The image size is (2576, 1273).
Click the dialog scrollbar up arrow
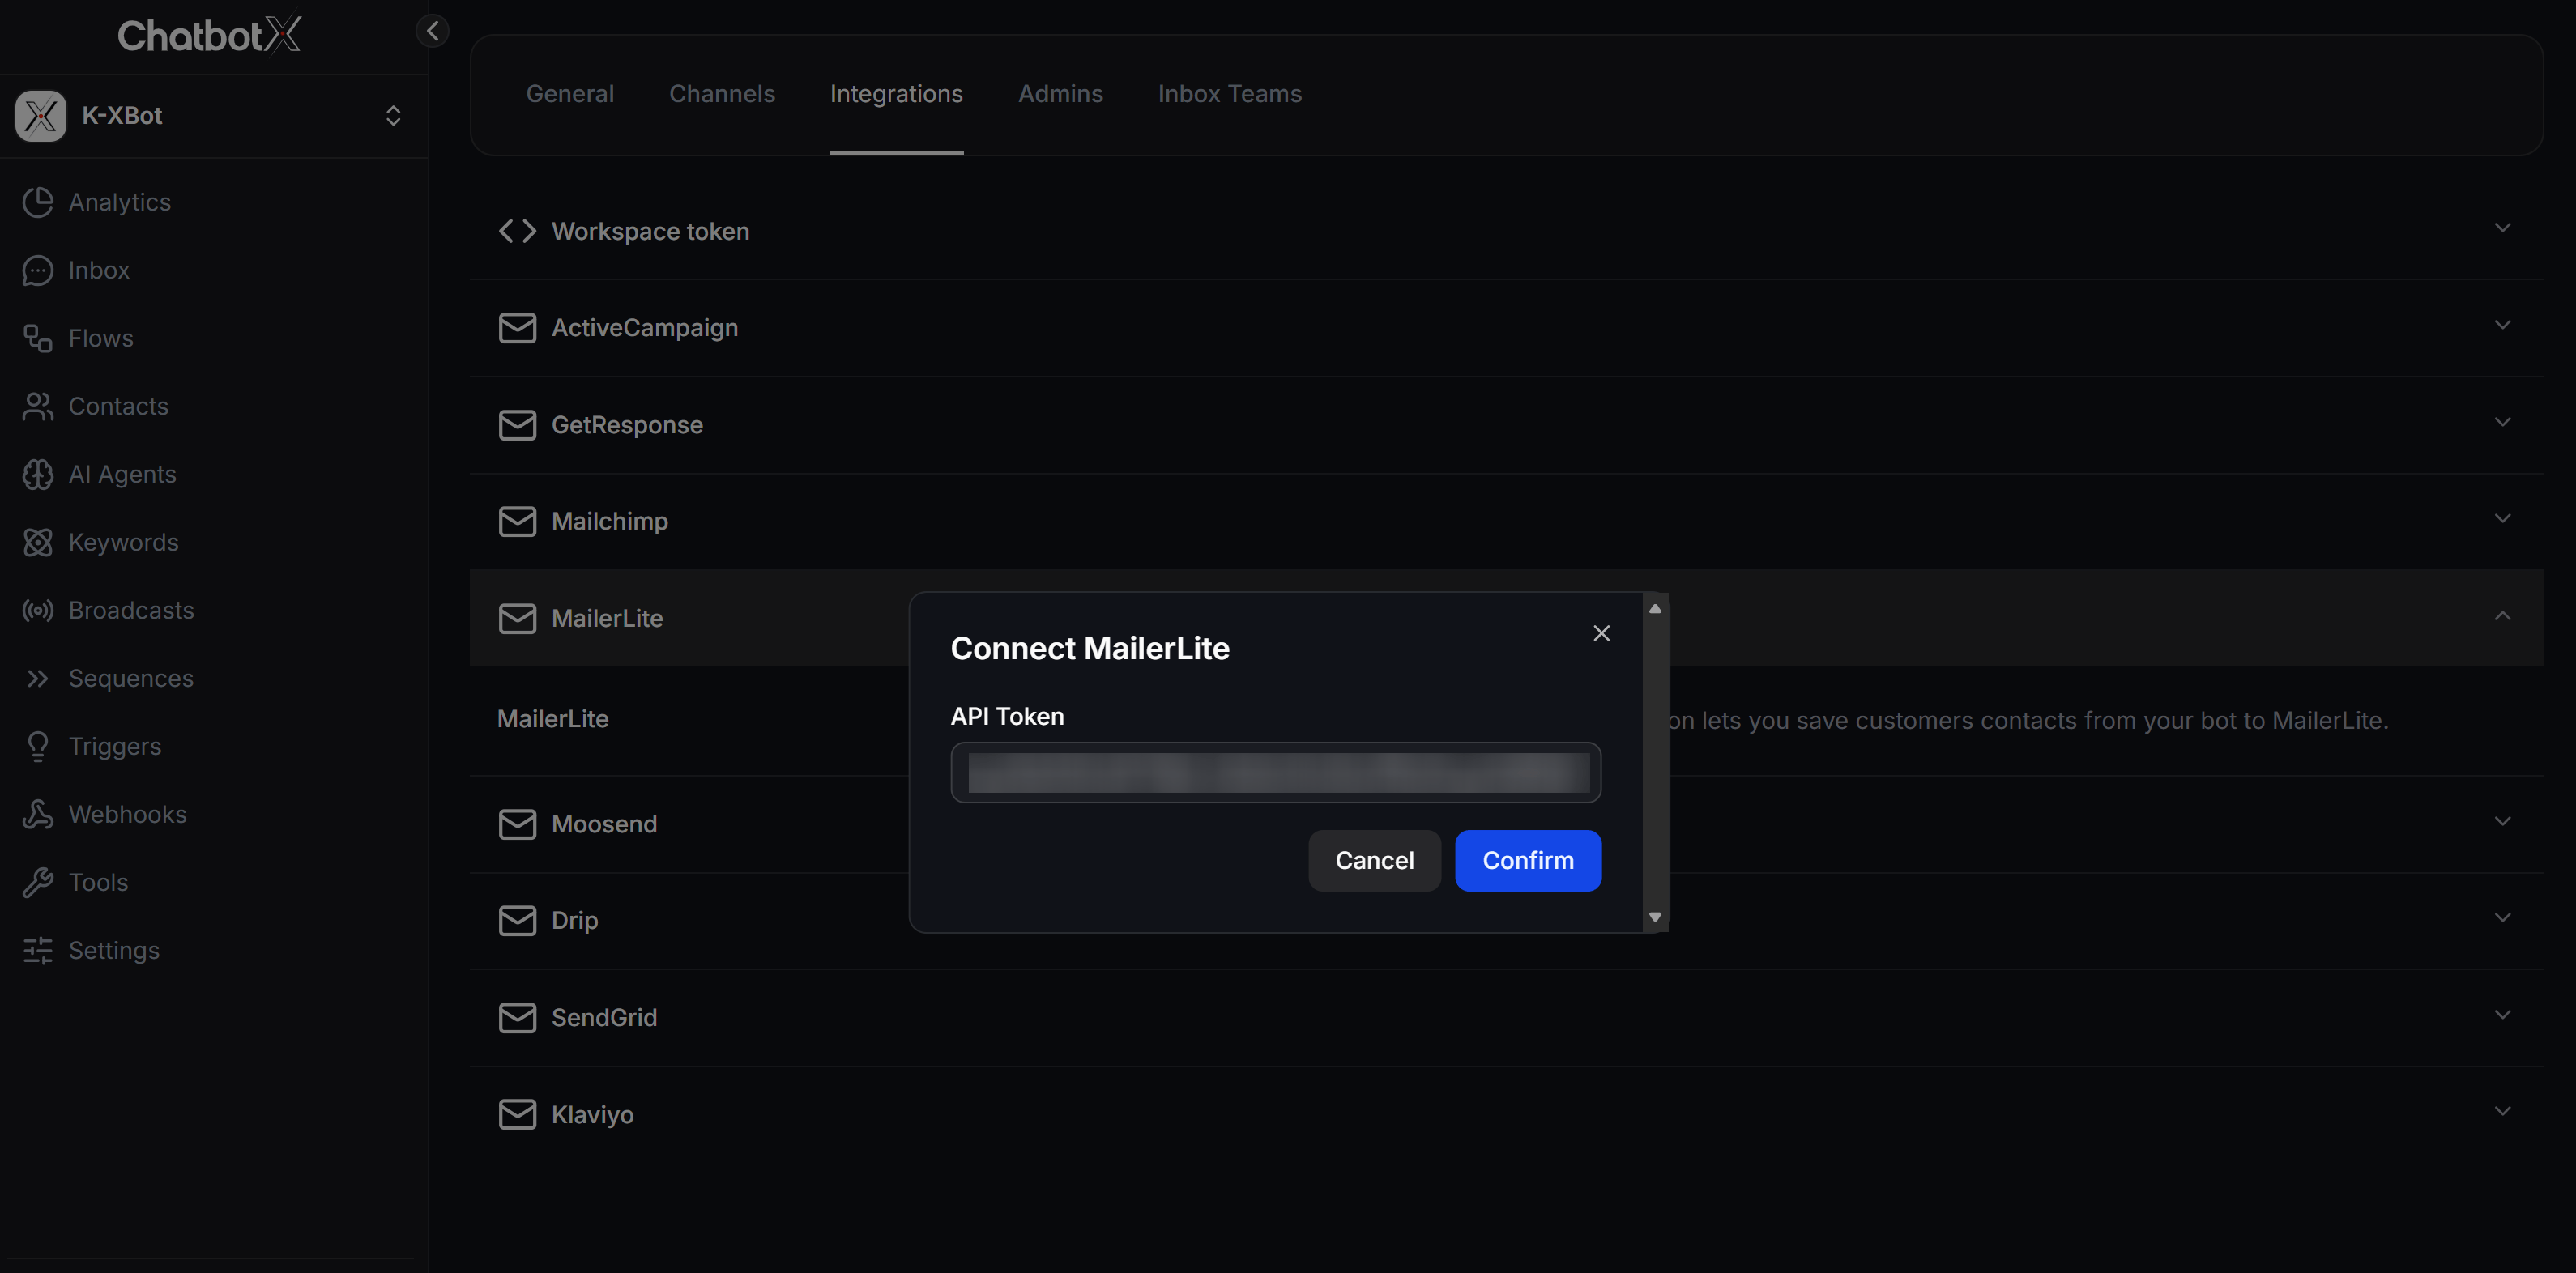click(x=1655, y=608)
